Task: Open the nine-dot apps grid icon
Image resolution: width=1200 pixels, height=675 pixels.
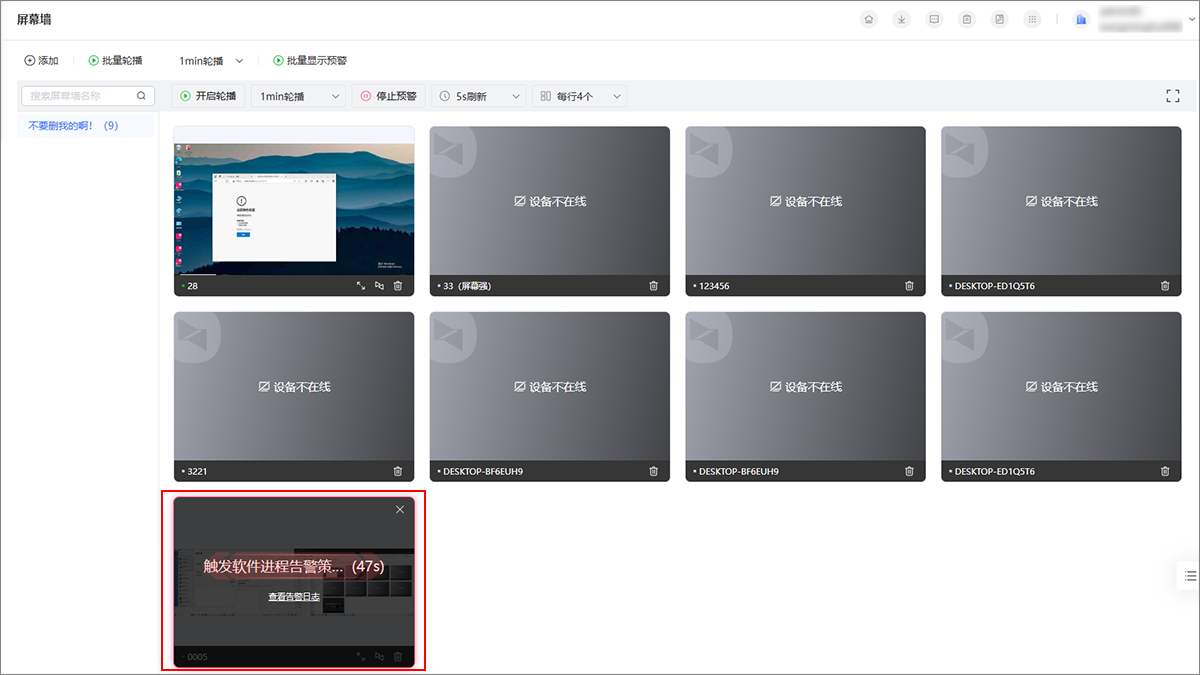Action: click(x=1032, y=19)
